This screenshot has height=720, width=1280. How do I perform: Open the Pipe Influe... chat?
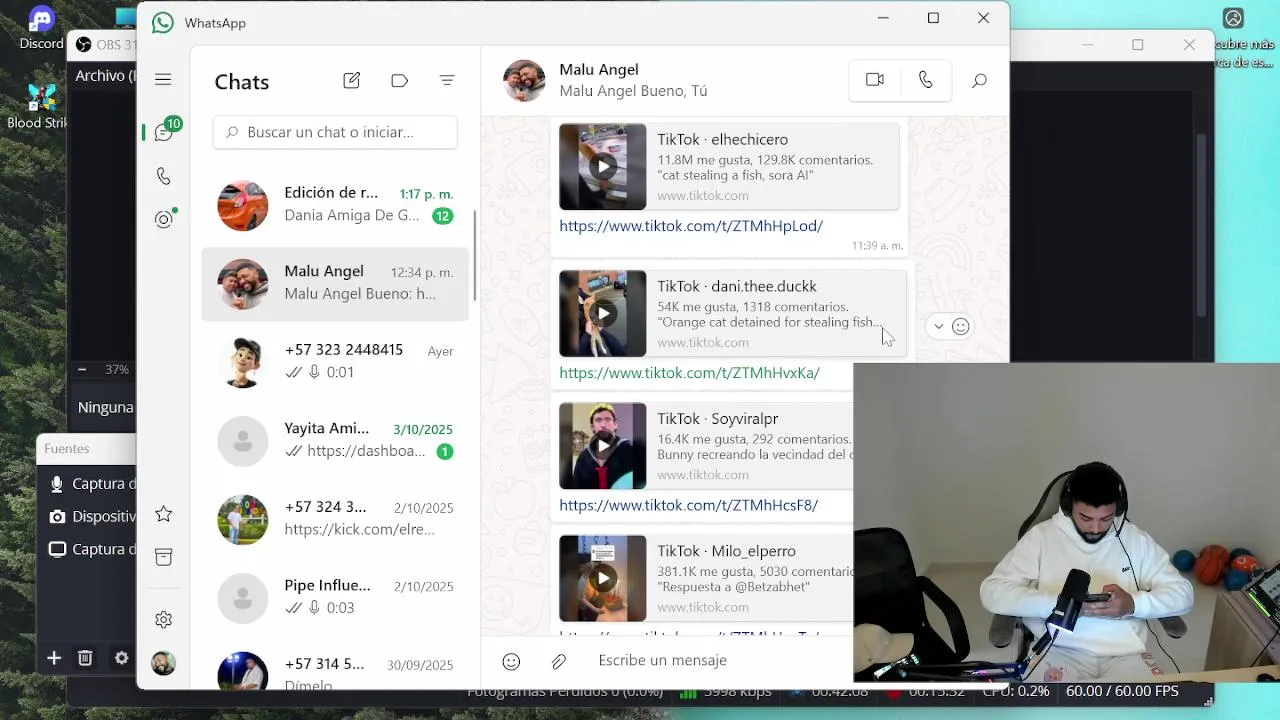[335, 598]
